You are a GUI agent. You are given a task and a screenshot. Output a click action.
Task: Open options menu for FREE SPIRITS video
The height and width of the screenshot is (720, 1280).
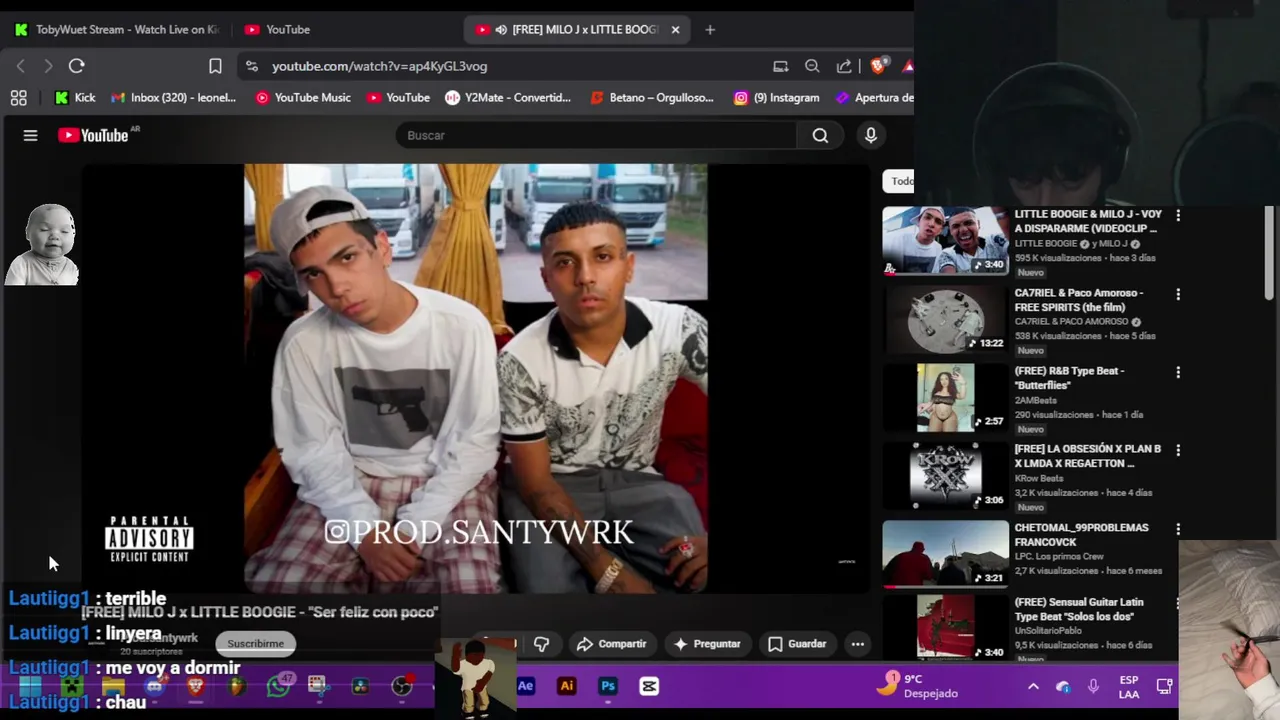[1178, 294]
